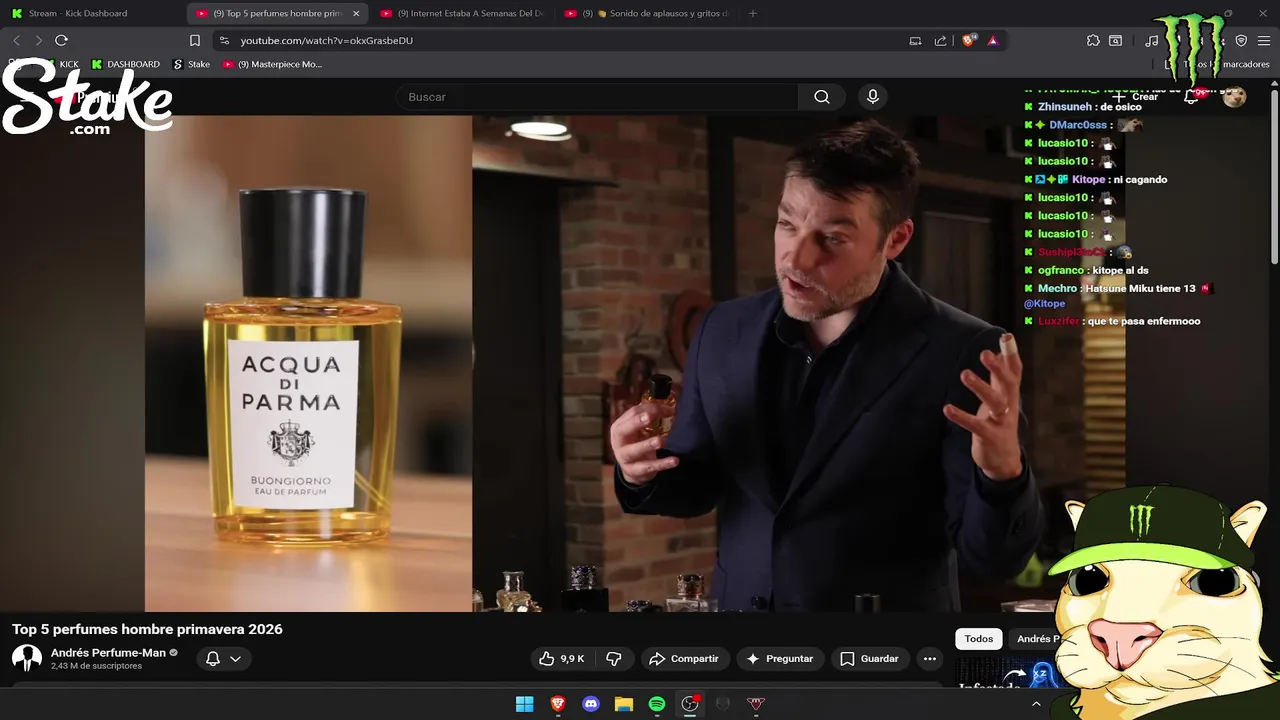This screenshot has width=1280, height=720.
Task: Open the Windows Start menu
Action: (x=524, y=704)
